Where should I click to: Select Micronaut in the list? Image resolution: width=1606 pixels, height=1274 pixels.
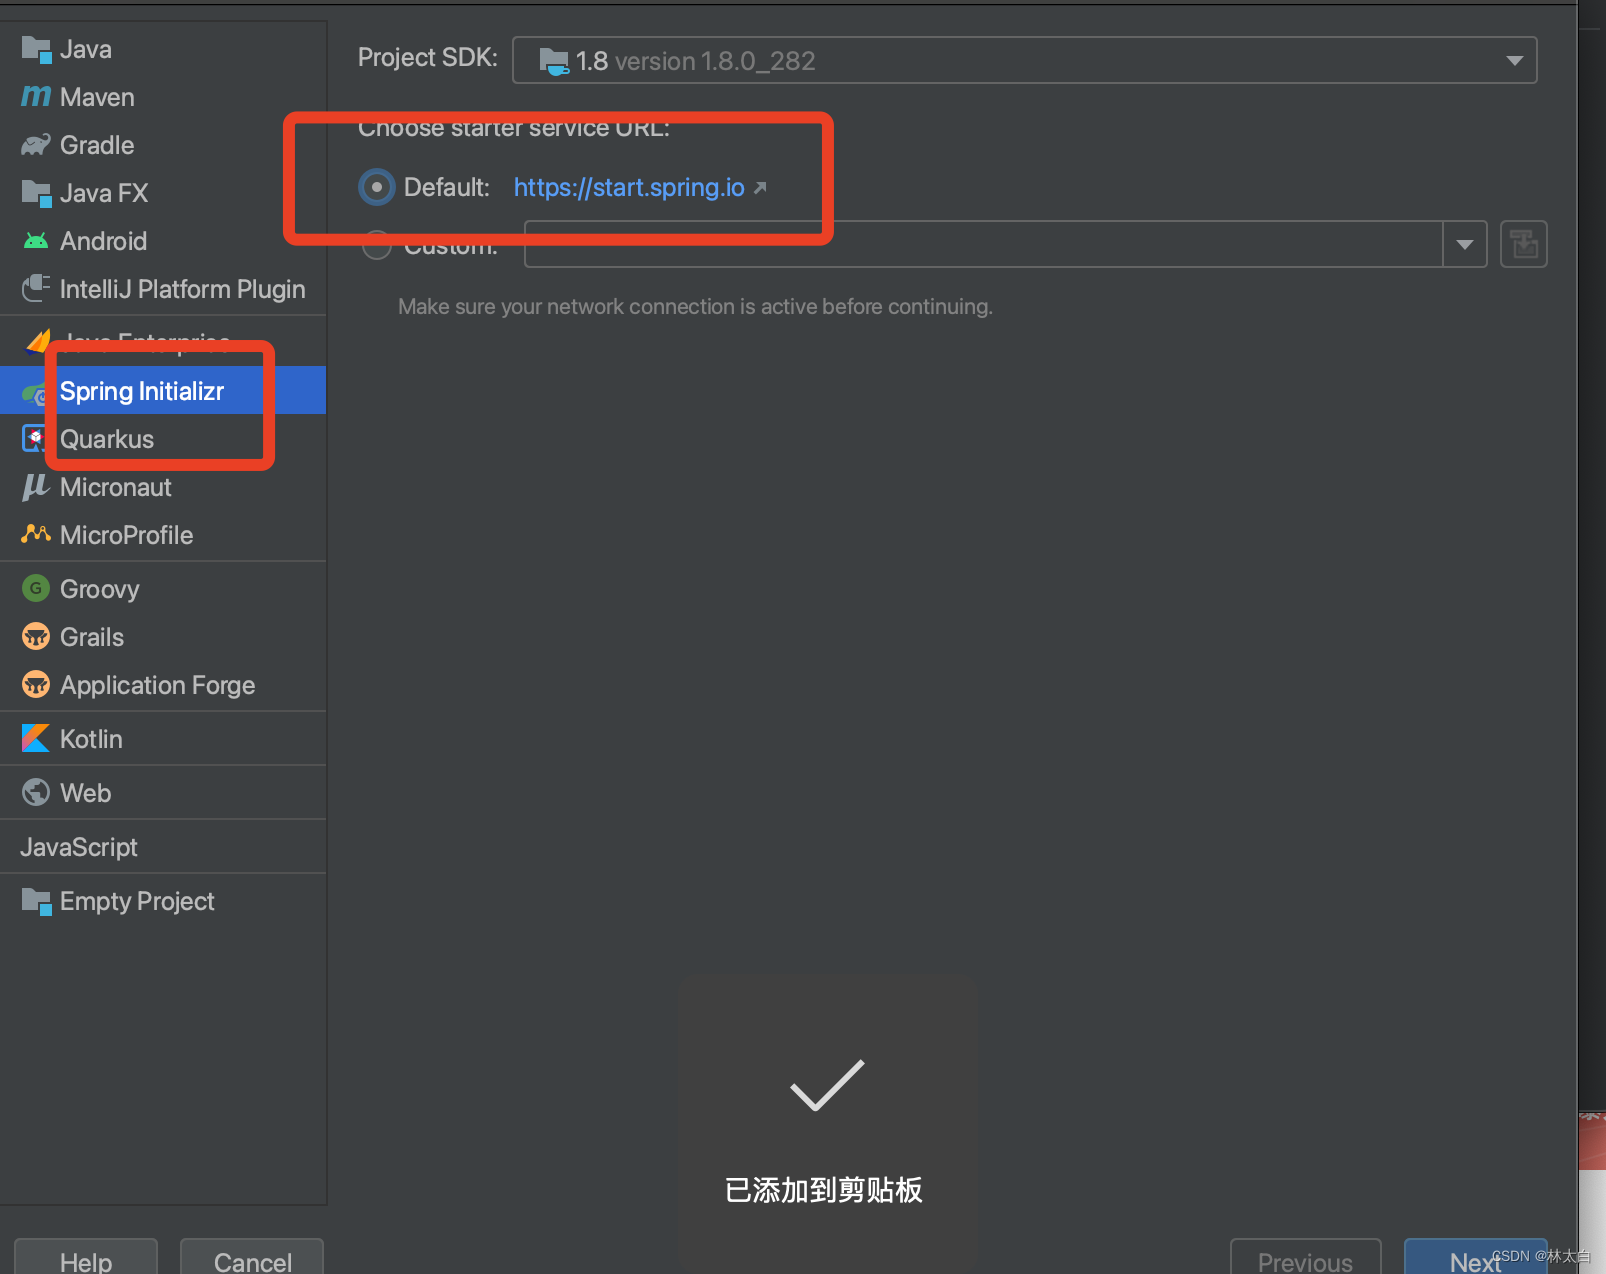pos(163,487)
